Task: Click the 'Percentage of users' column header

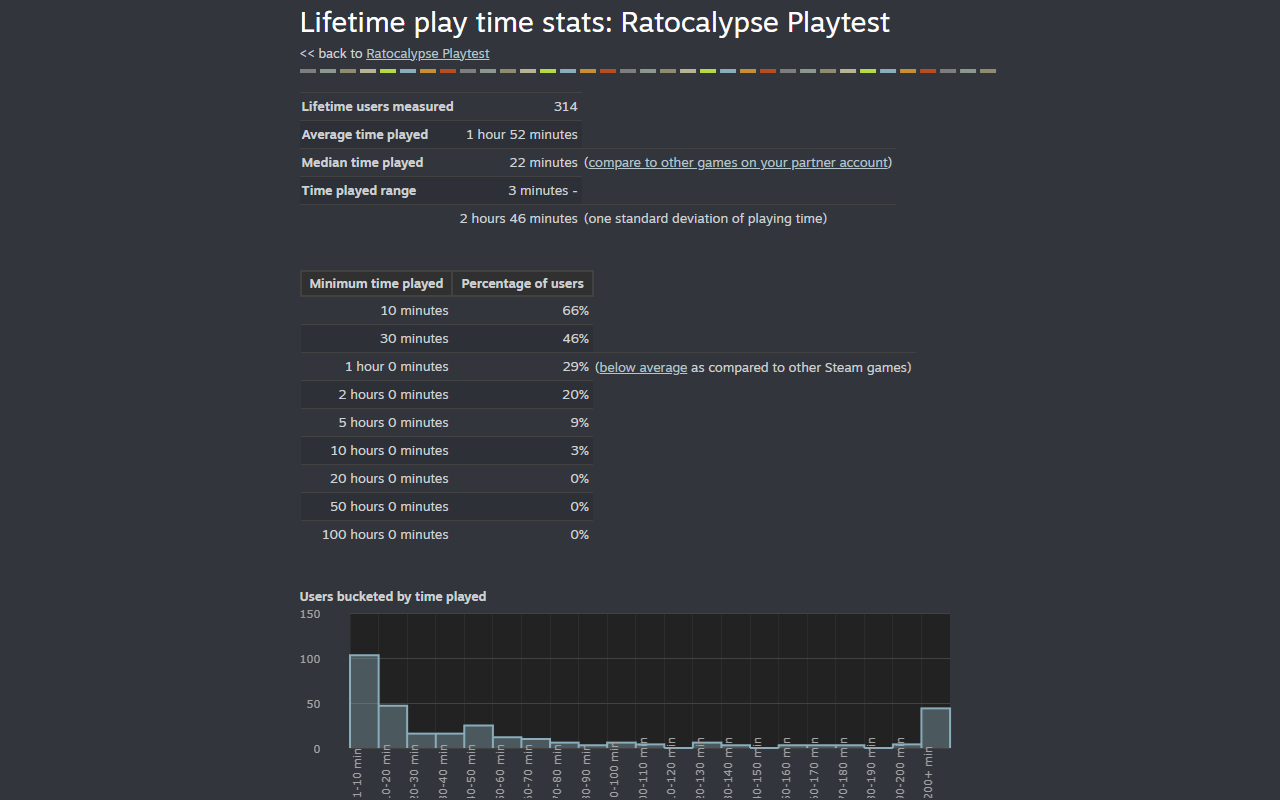Action: coord(523,283)
